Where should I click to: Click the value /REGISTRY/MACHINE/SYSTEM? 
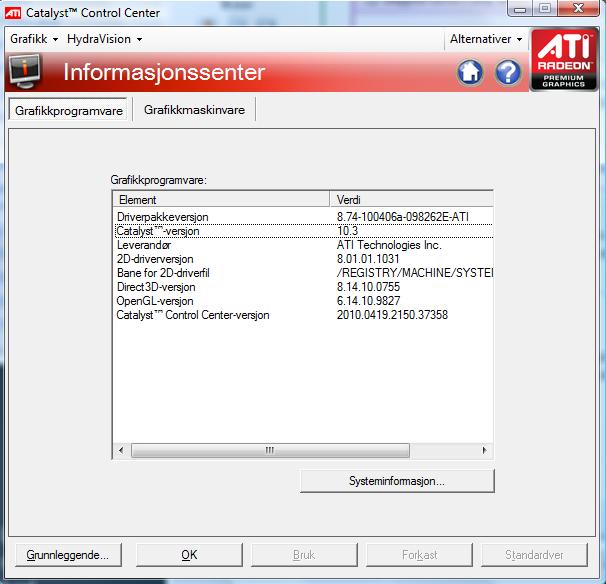click(x=415, y=273)
